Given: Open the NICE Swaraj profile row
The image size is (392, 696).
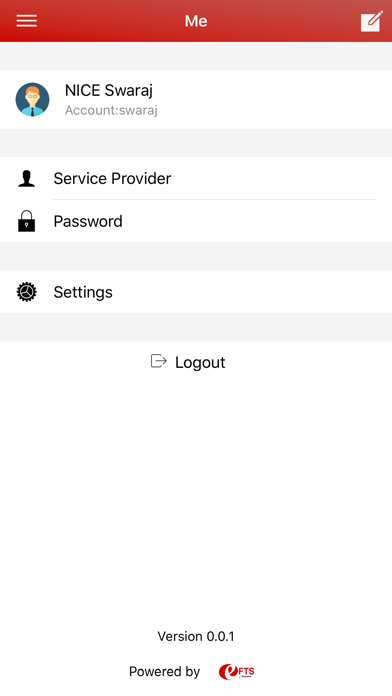Looking at the screenshot, I should (196, 99).
